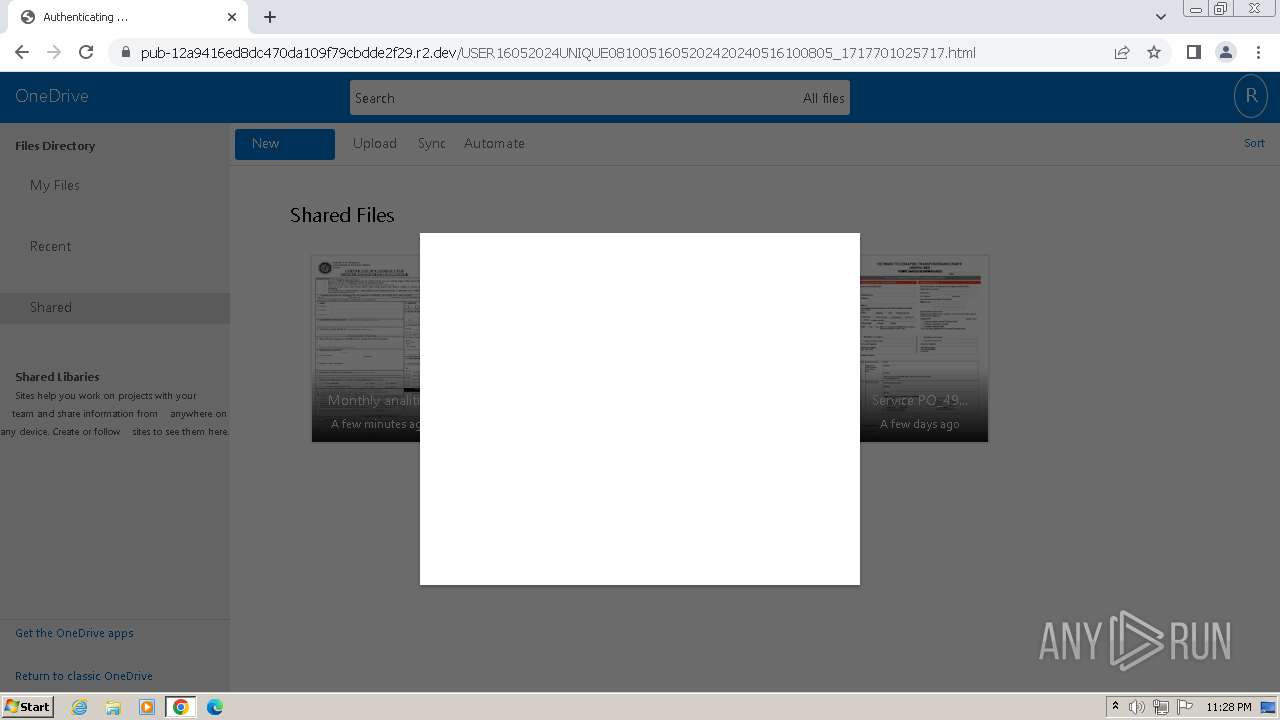The width and height of the screenshot is (1280, 720).
Task: Open the Windows Start button
Action: tap(27, 707)
